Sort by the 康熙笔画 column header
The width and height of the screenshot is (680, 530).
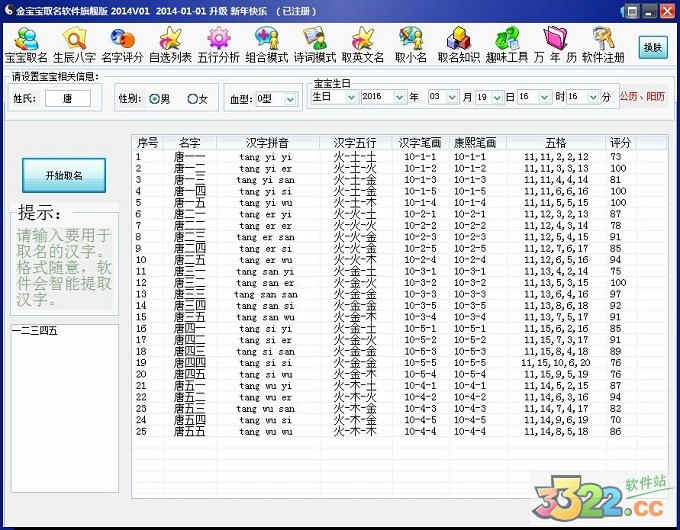click(x=475, y=142)
